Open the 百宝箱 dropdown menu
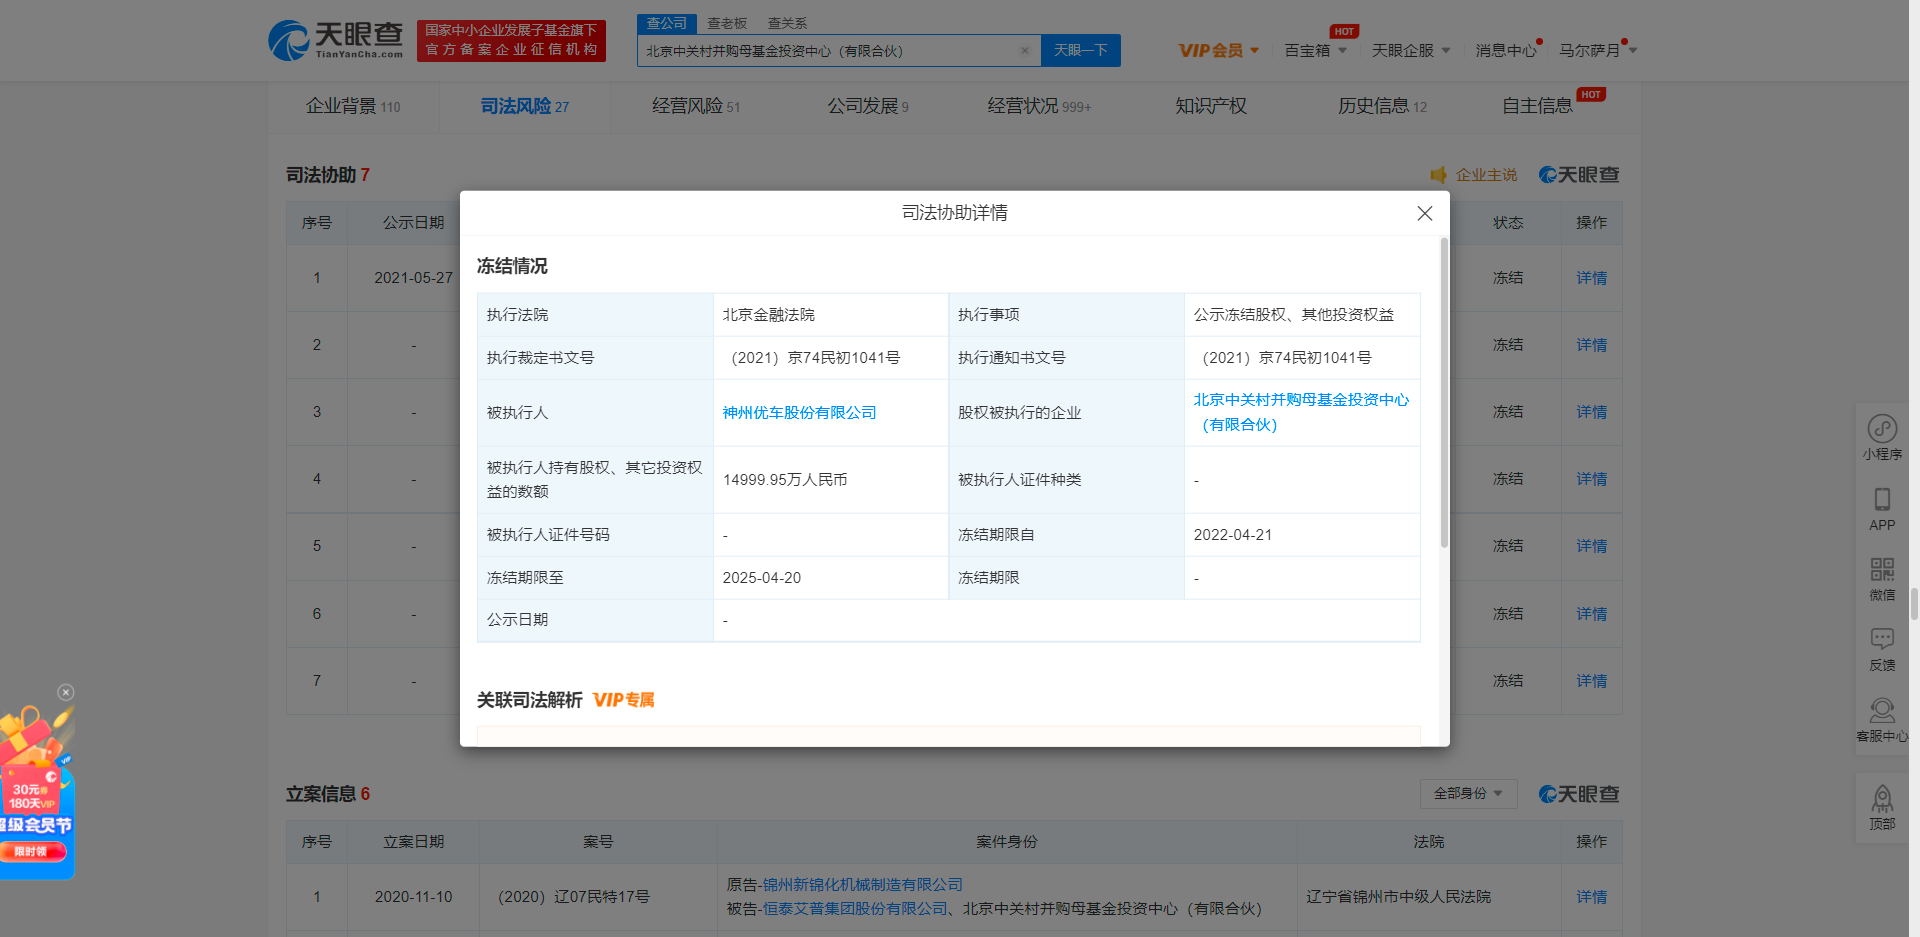1920x937 pixels. pos(1315,51)
